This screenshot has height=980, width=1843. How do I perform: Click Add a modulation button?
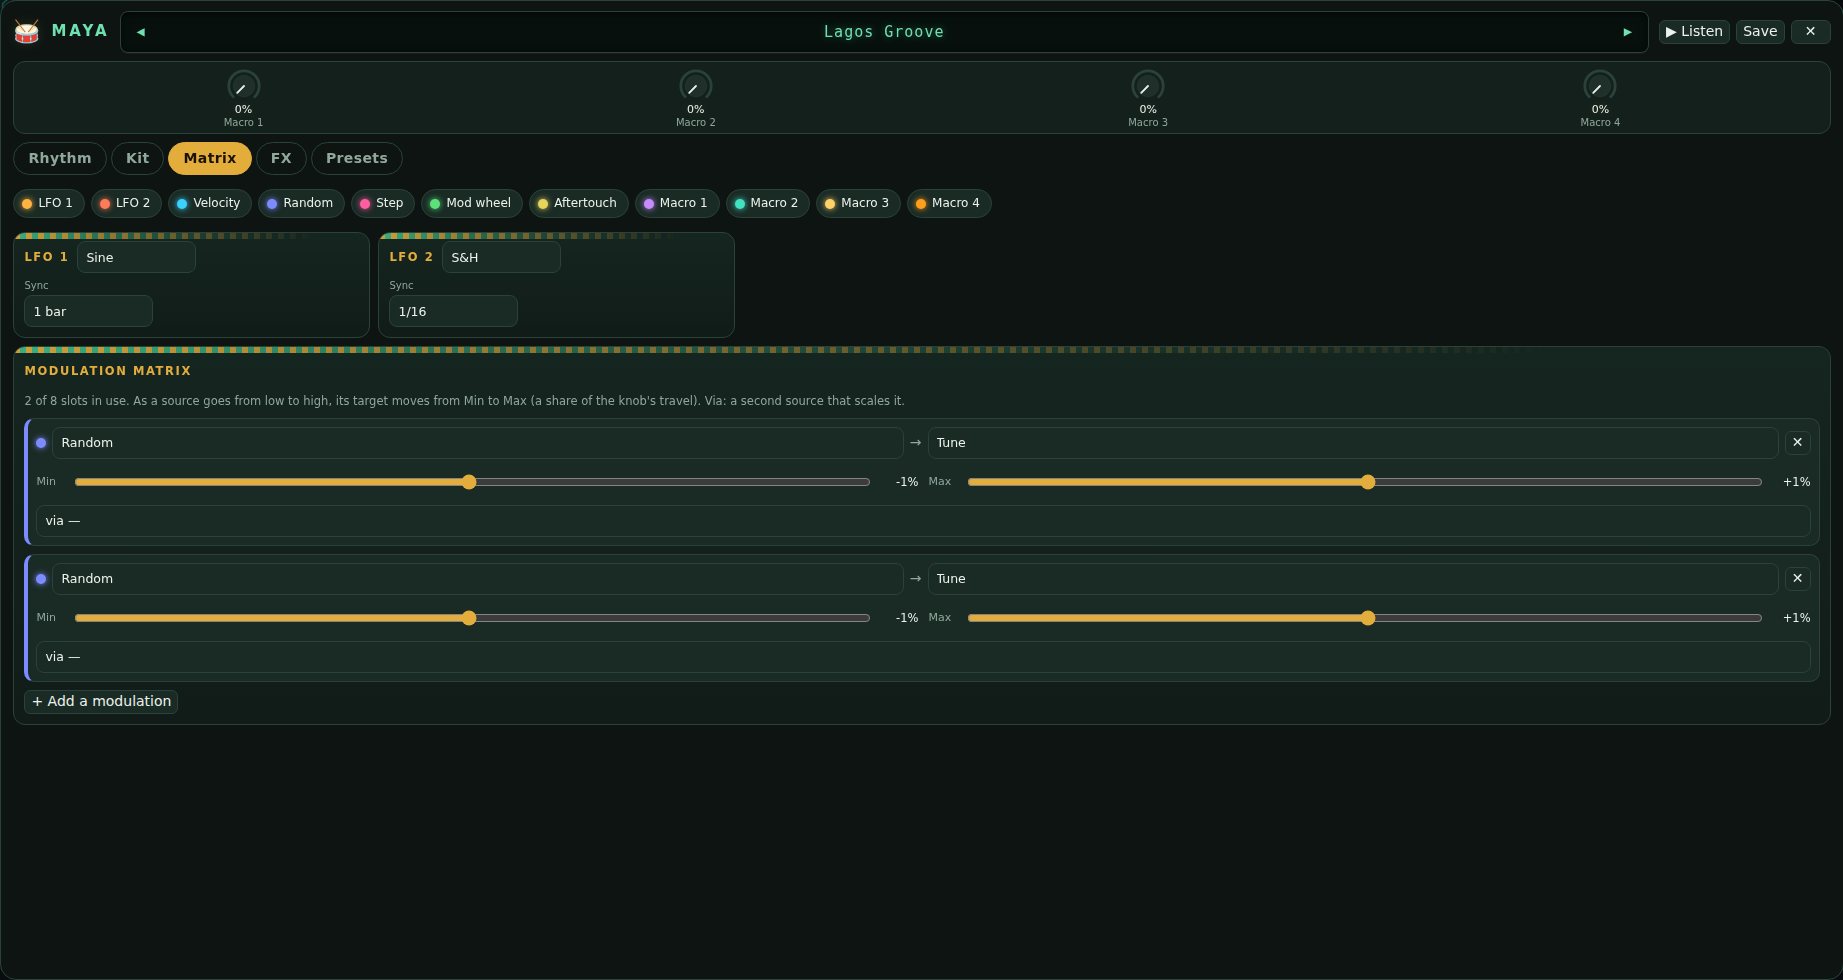(x=101, y=701)
